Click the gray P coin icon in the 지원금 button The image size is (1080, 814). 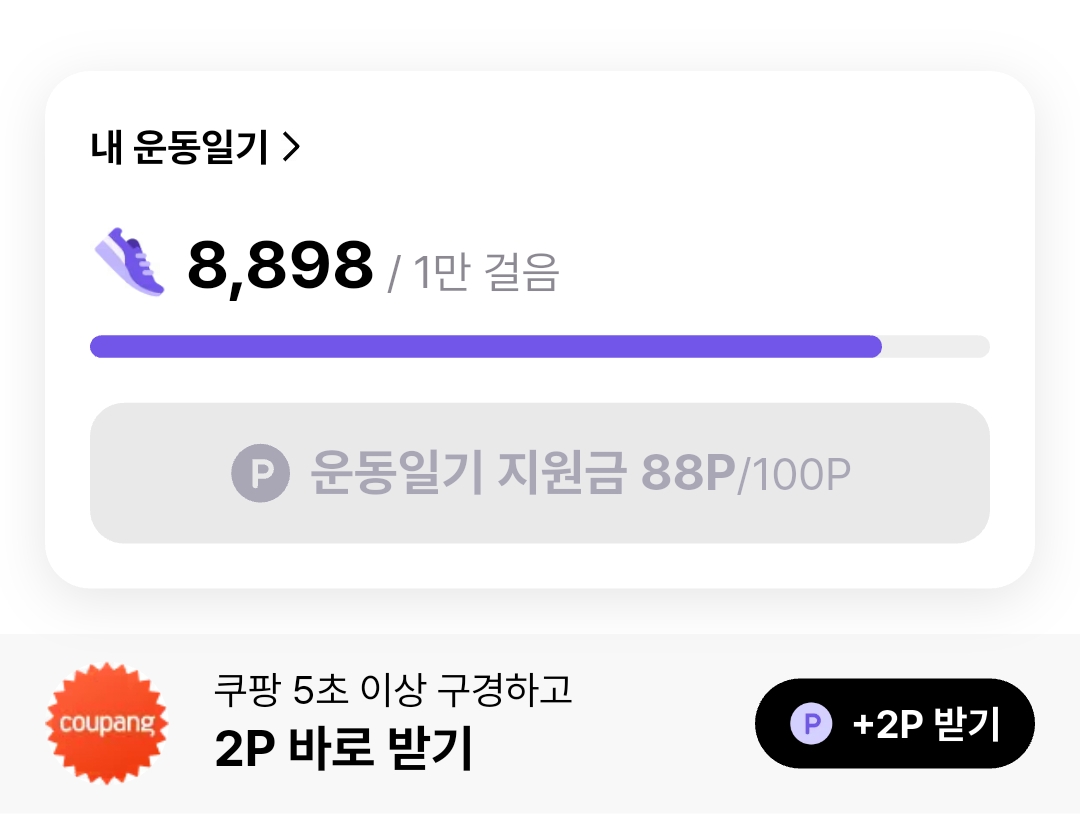[x=260, y=474]
